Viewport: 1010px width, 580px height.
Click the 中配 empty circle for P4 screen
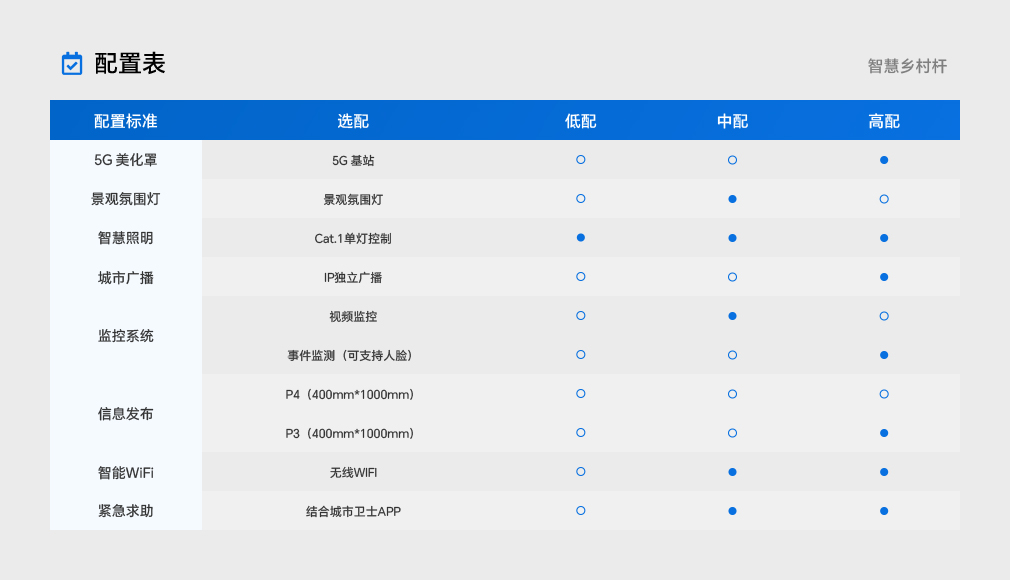pos(732,394)
